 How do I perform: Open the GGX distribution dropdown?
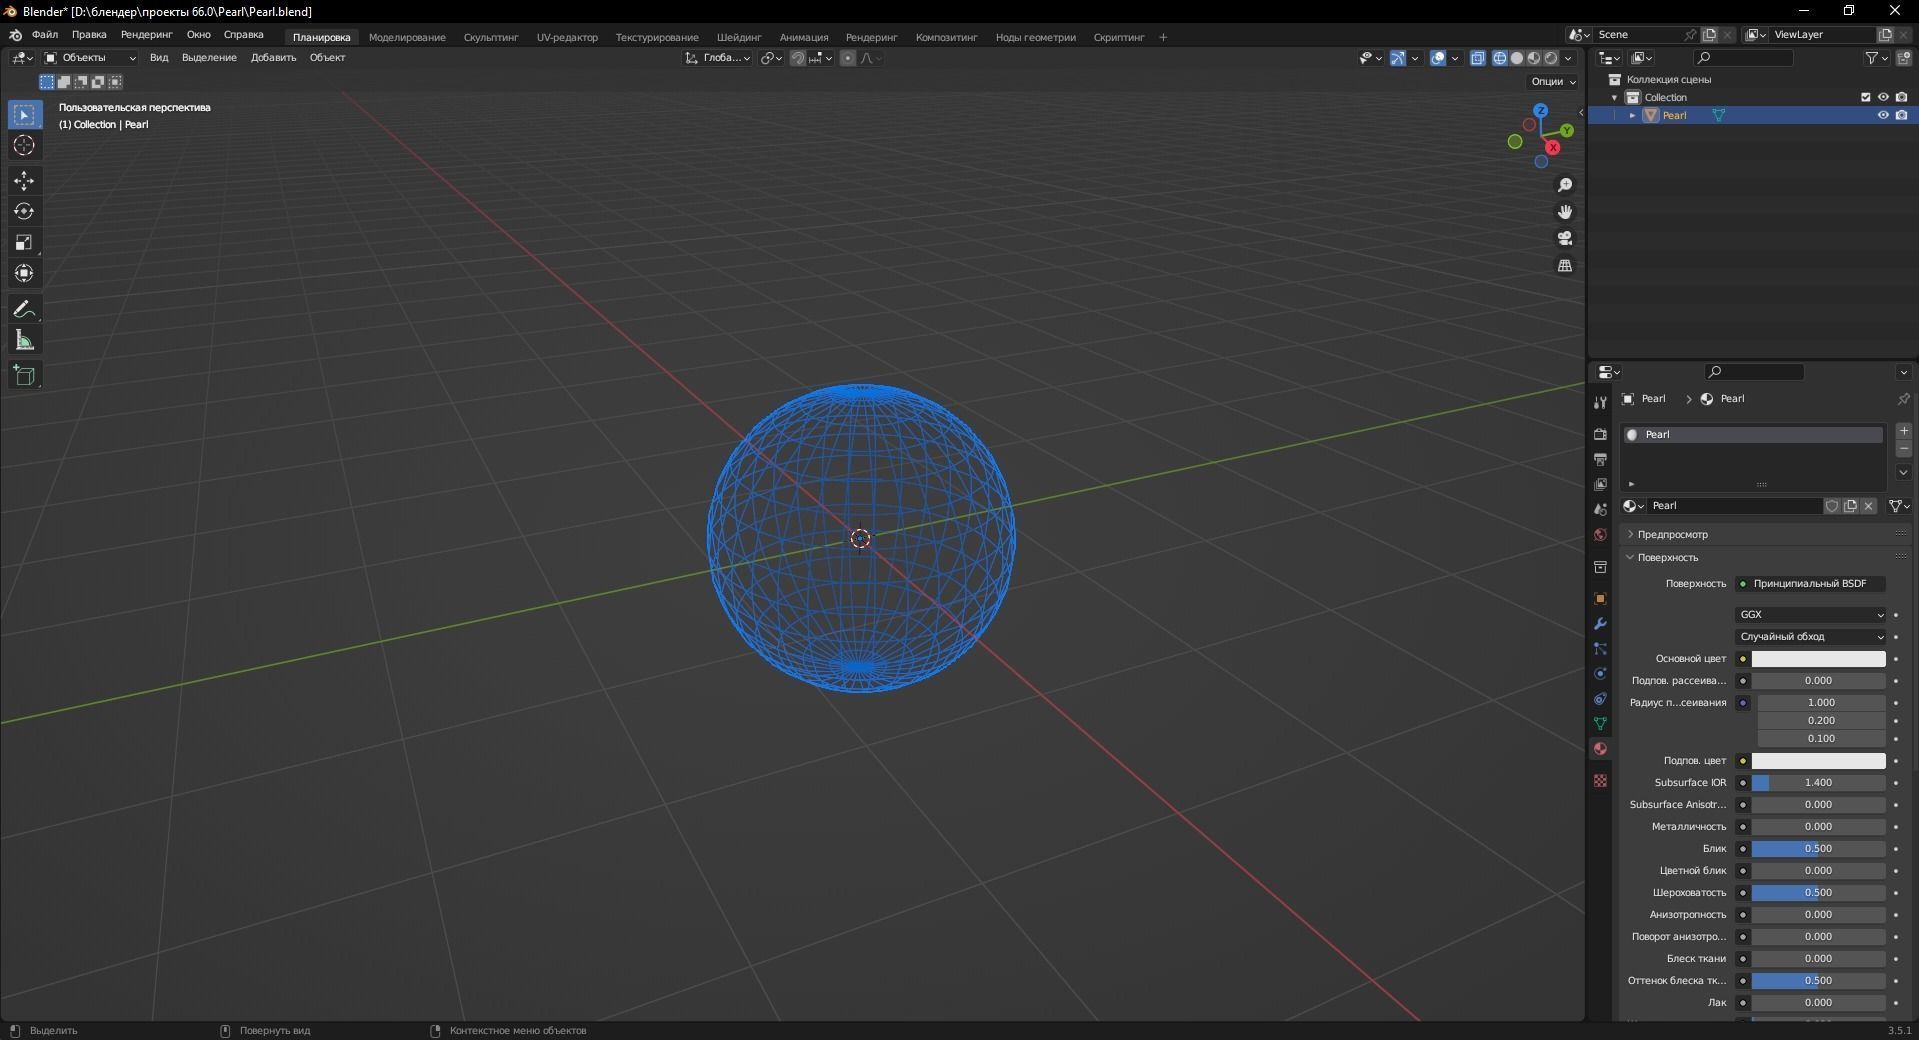click(1811, 615)
